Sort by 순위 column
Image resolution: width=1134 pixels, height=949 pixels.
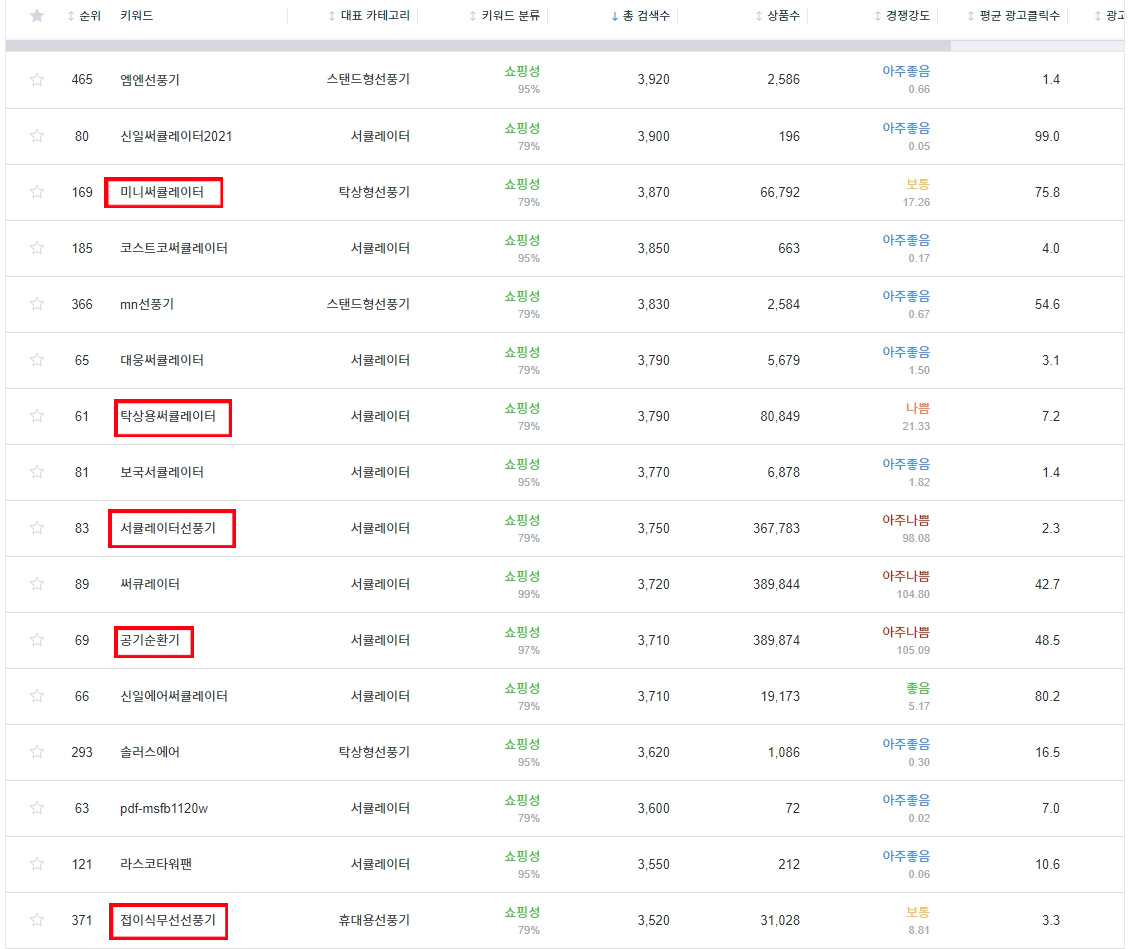(x=84, y=16)
